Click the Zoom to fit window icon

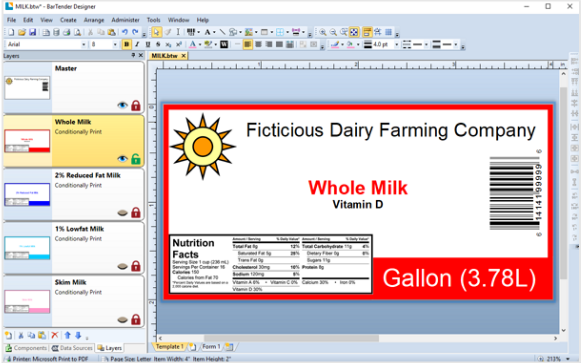click(x=354, y=32)
